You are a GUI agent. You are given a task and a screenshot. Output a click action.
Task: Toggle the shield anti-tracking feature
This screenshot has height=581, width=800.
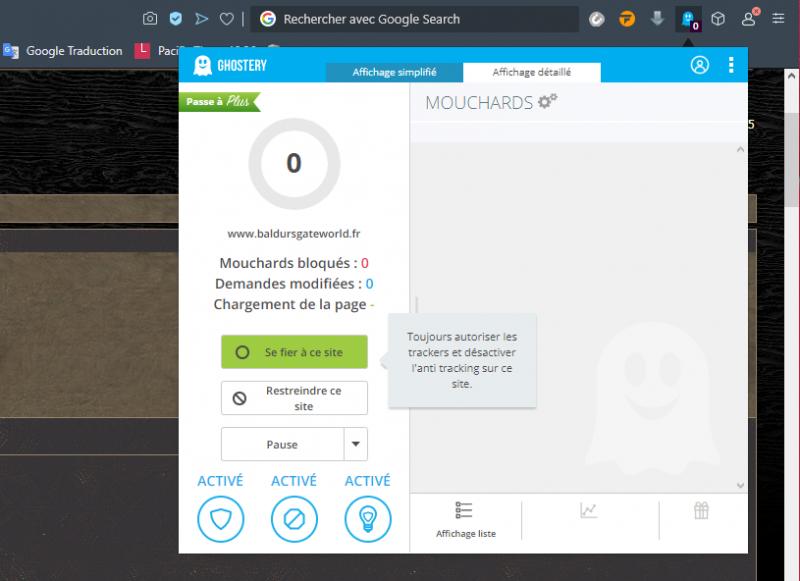220,519
